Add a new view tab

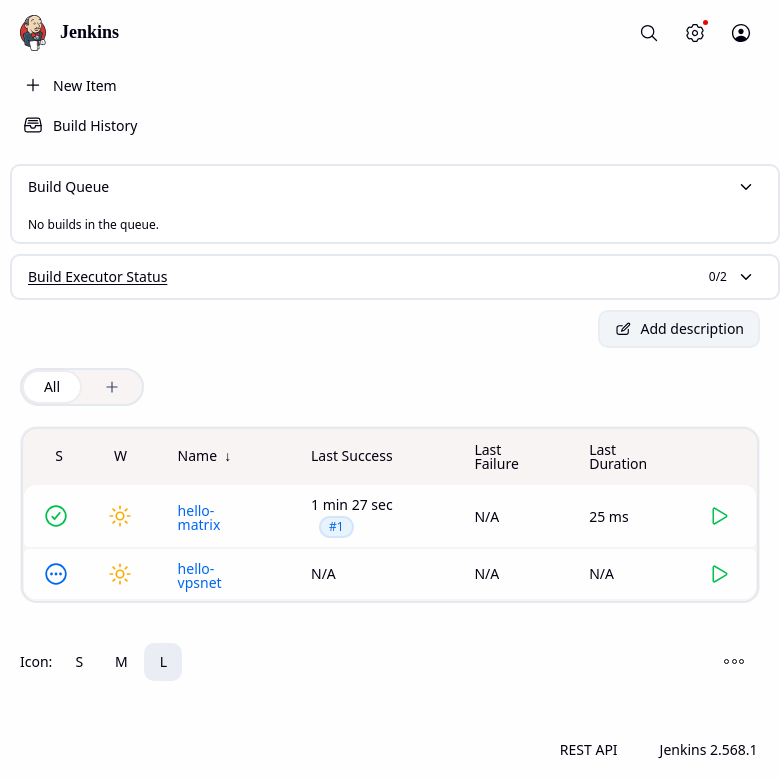112,387
